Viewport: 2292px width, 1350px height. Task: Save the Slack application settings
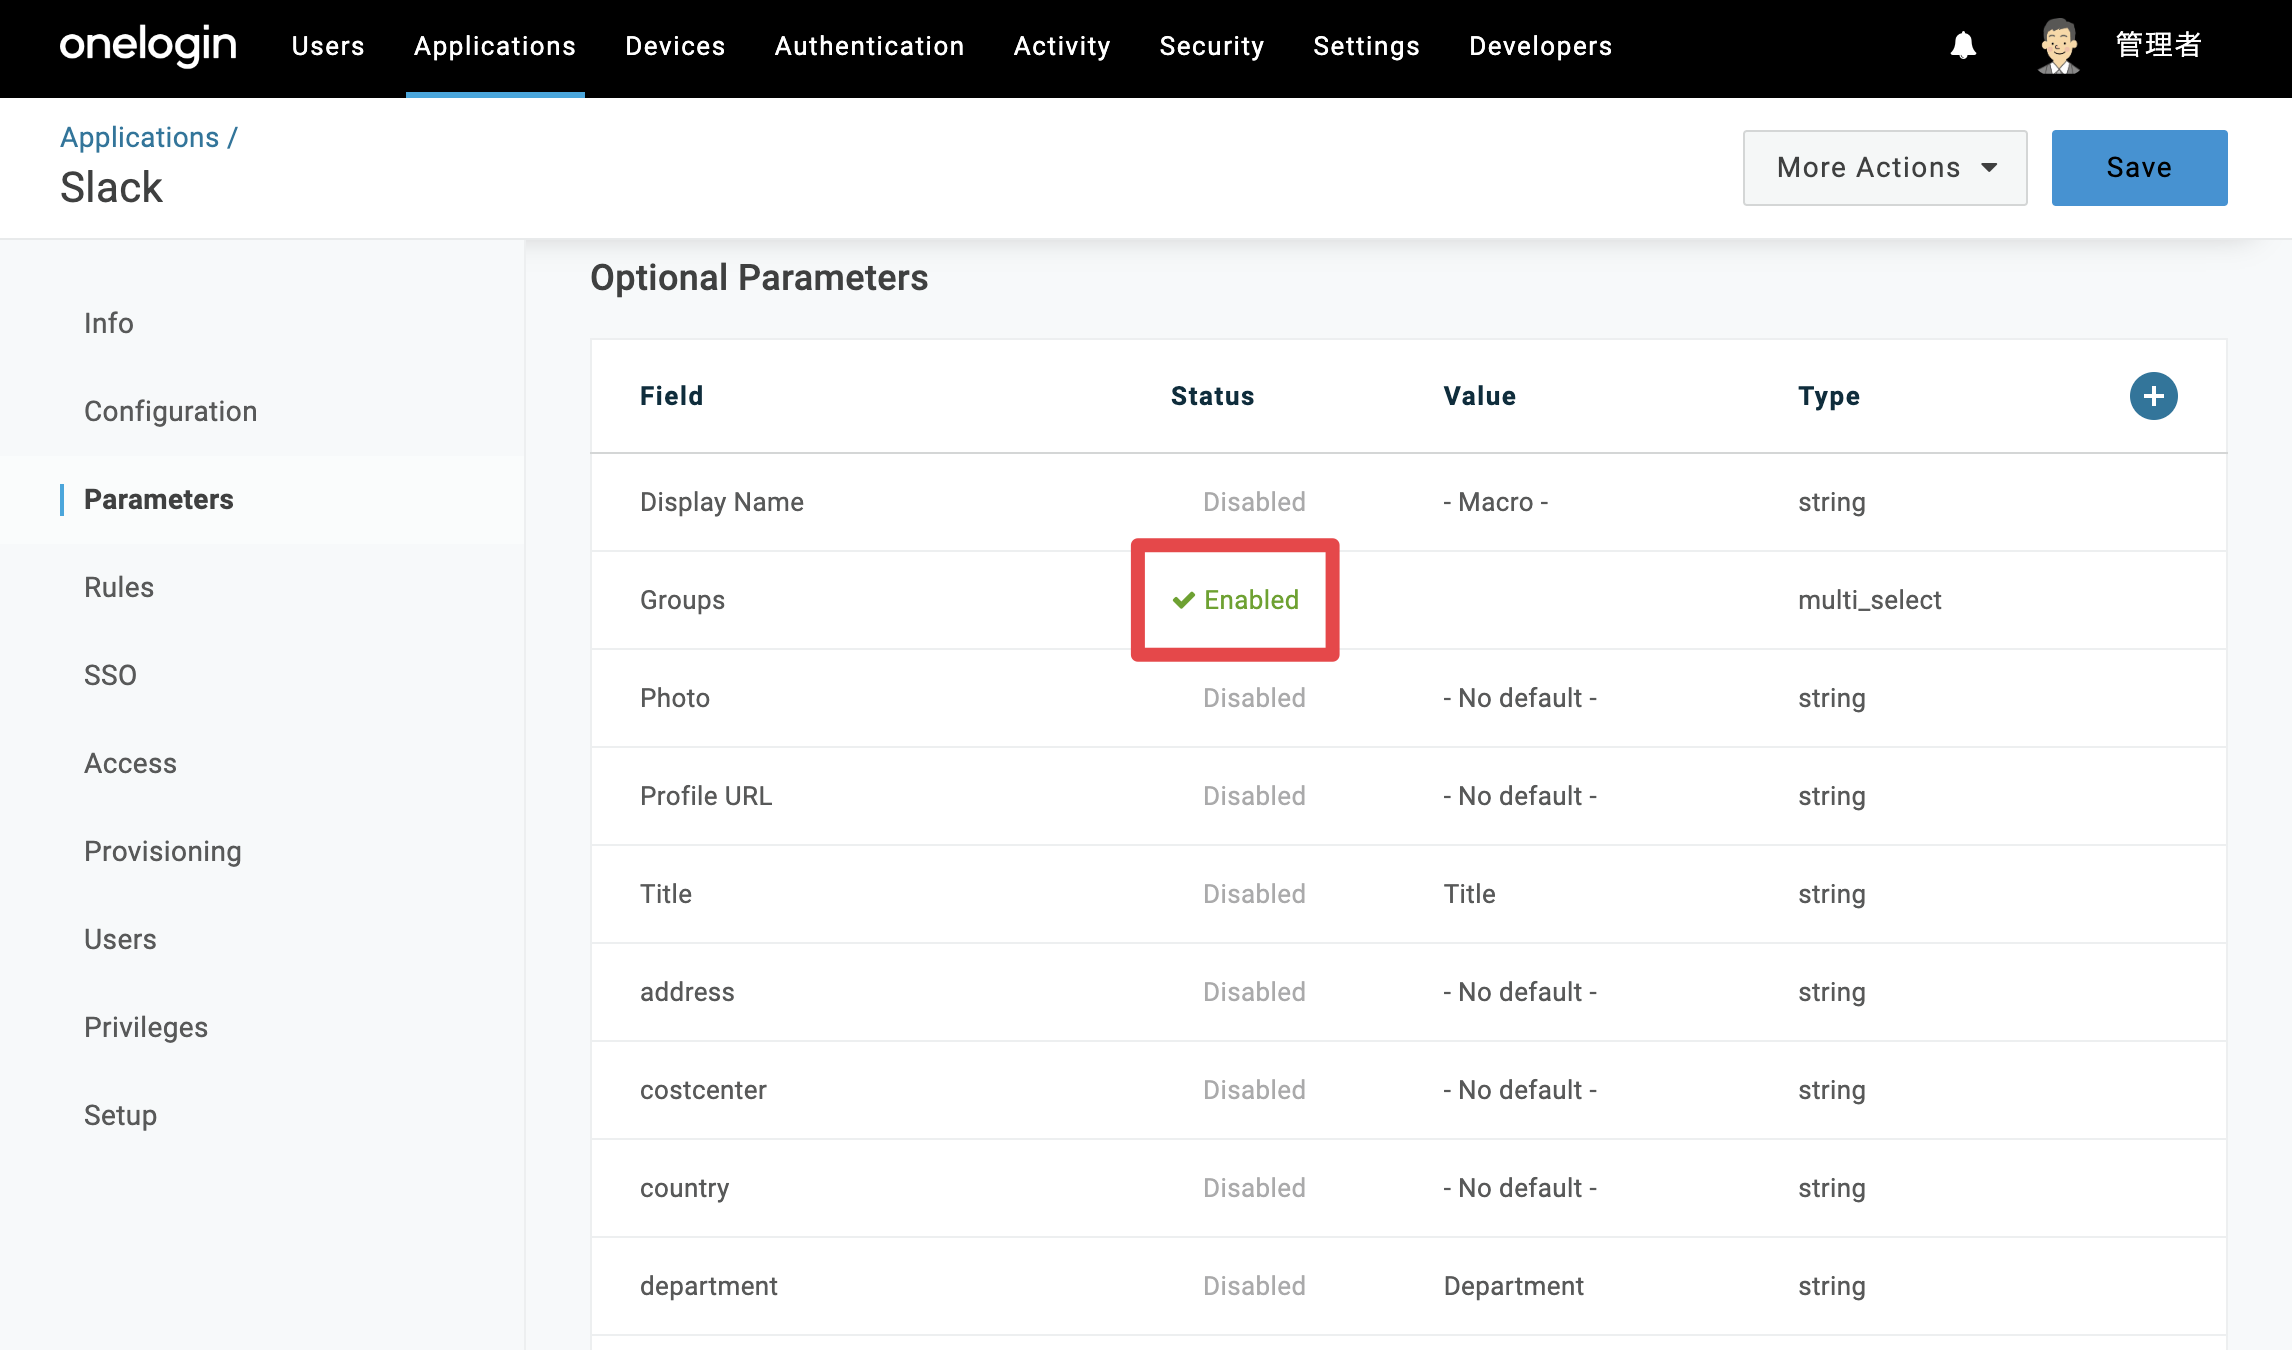pyautogui.click(x=2139, y=168)
